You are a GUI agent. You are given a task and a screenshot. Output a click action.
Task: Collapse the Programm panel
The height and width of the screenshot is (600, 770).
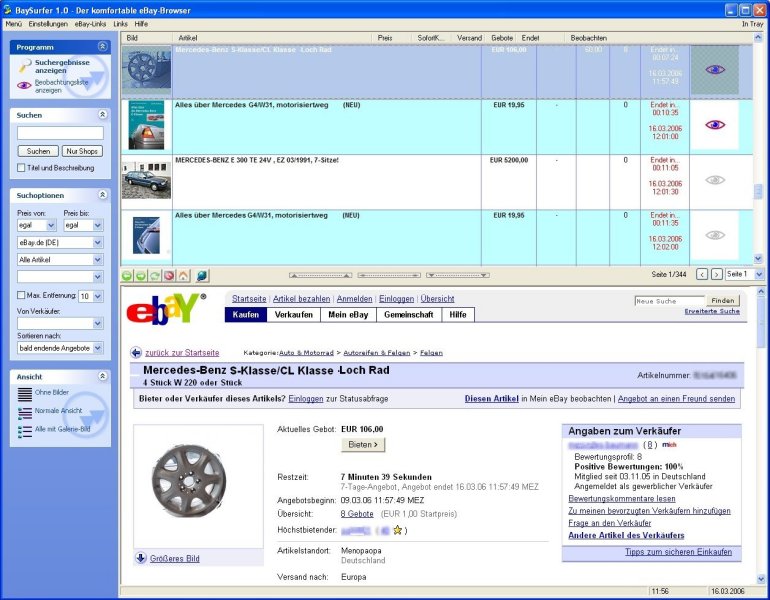coord(103,46)
